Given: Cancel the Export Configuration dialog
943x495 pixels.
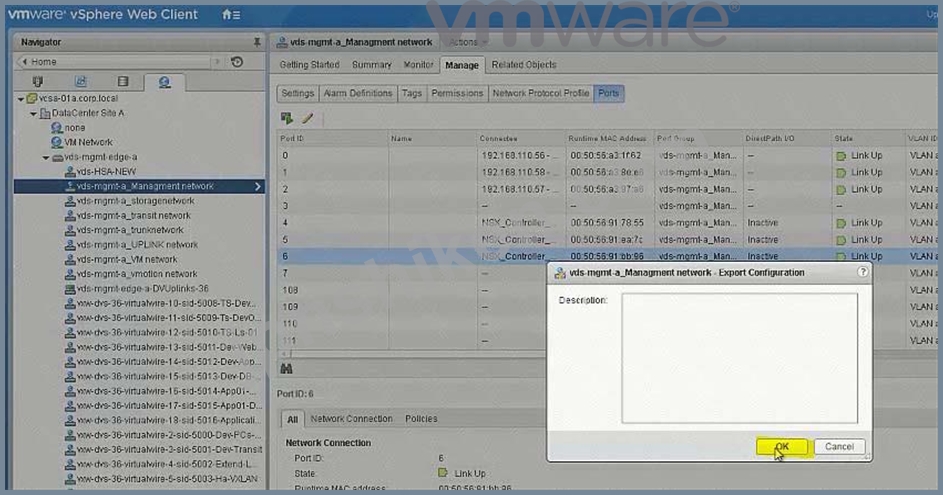Looking at the screenshot, I should (x=839, y=446).
